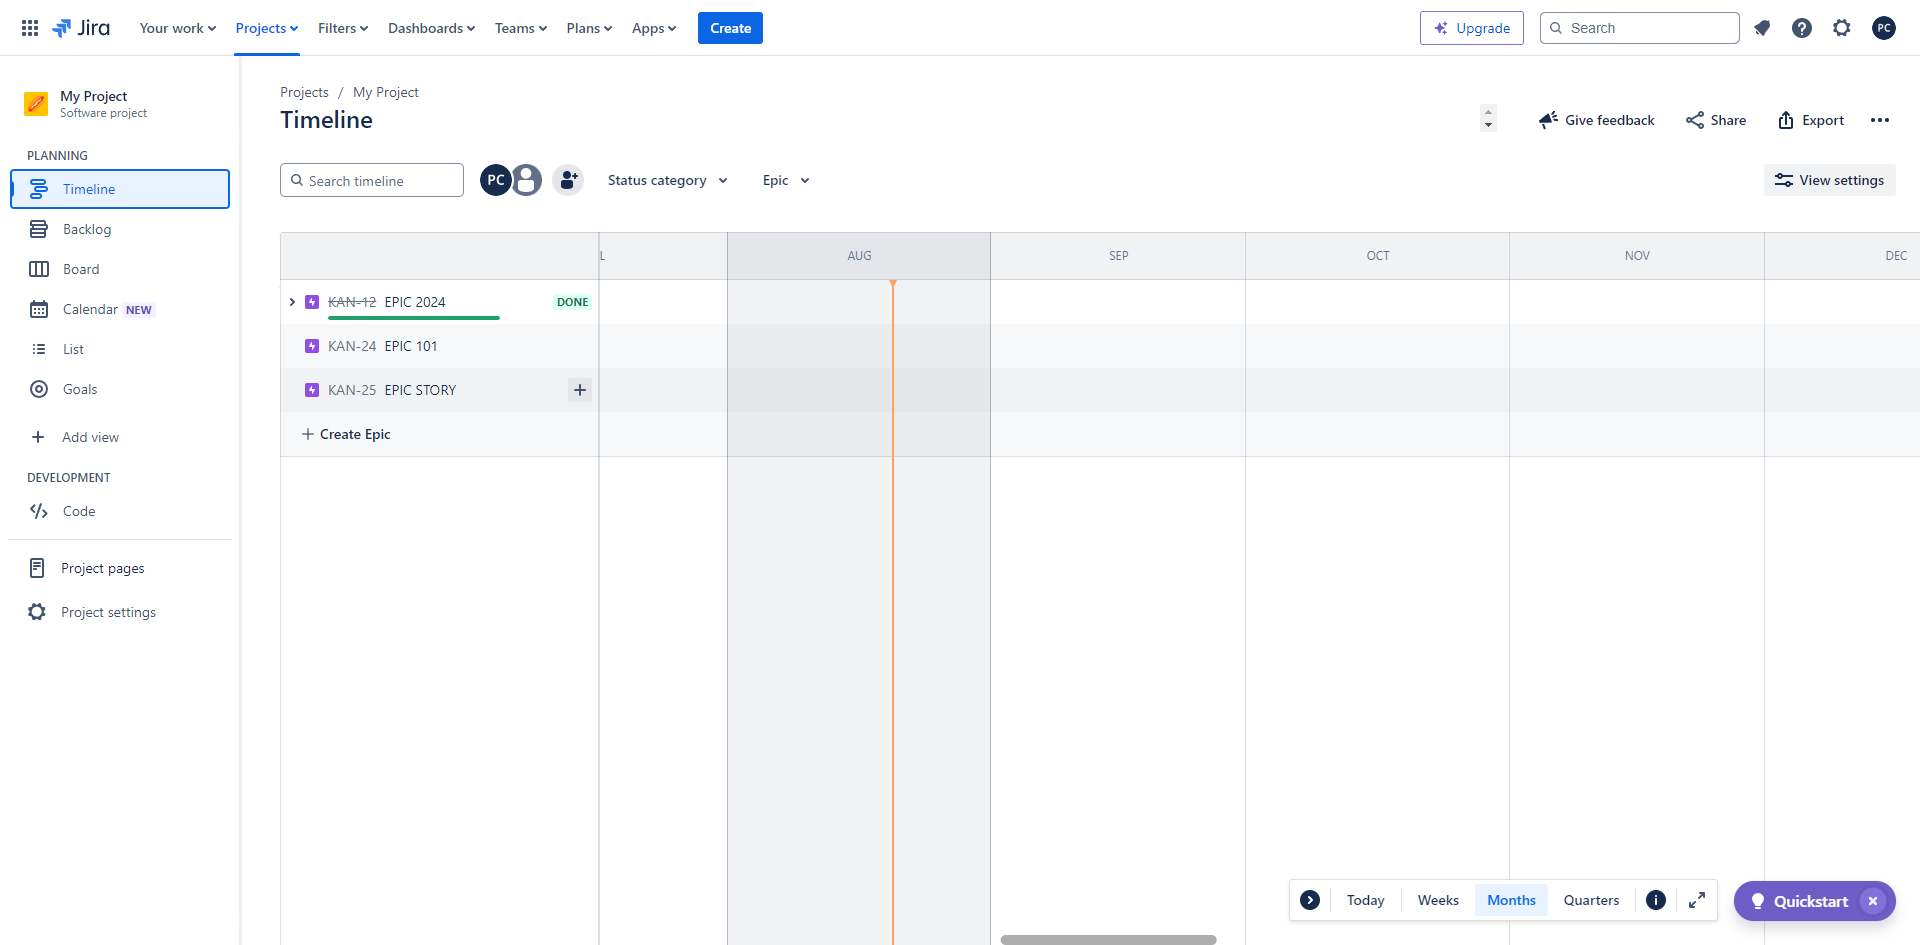Open the Filters dropdown
The height and width of the screenshot is (945, 1920).
[343, 28]
